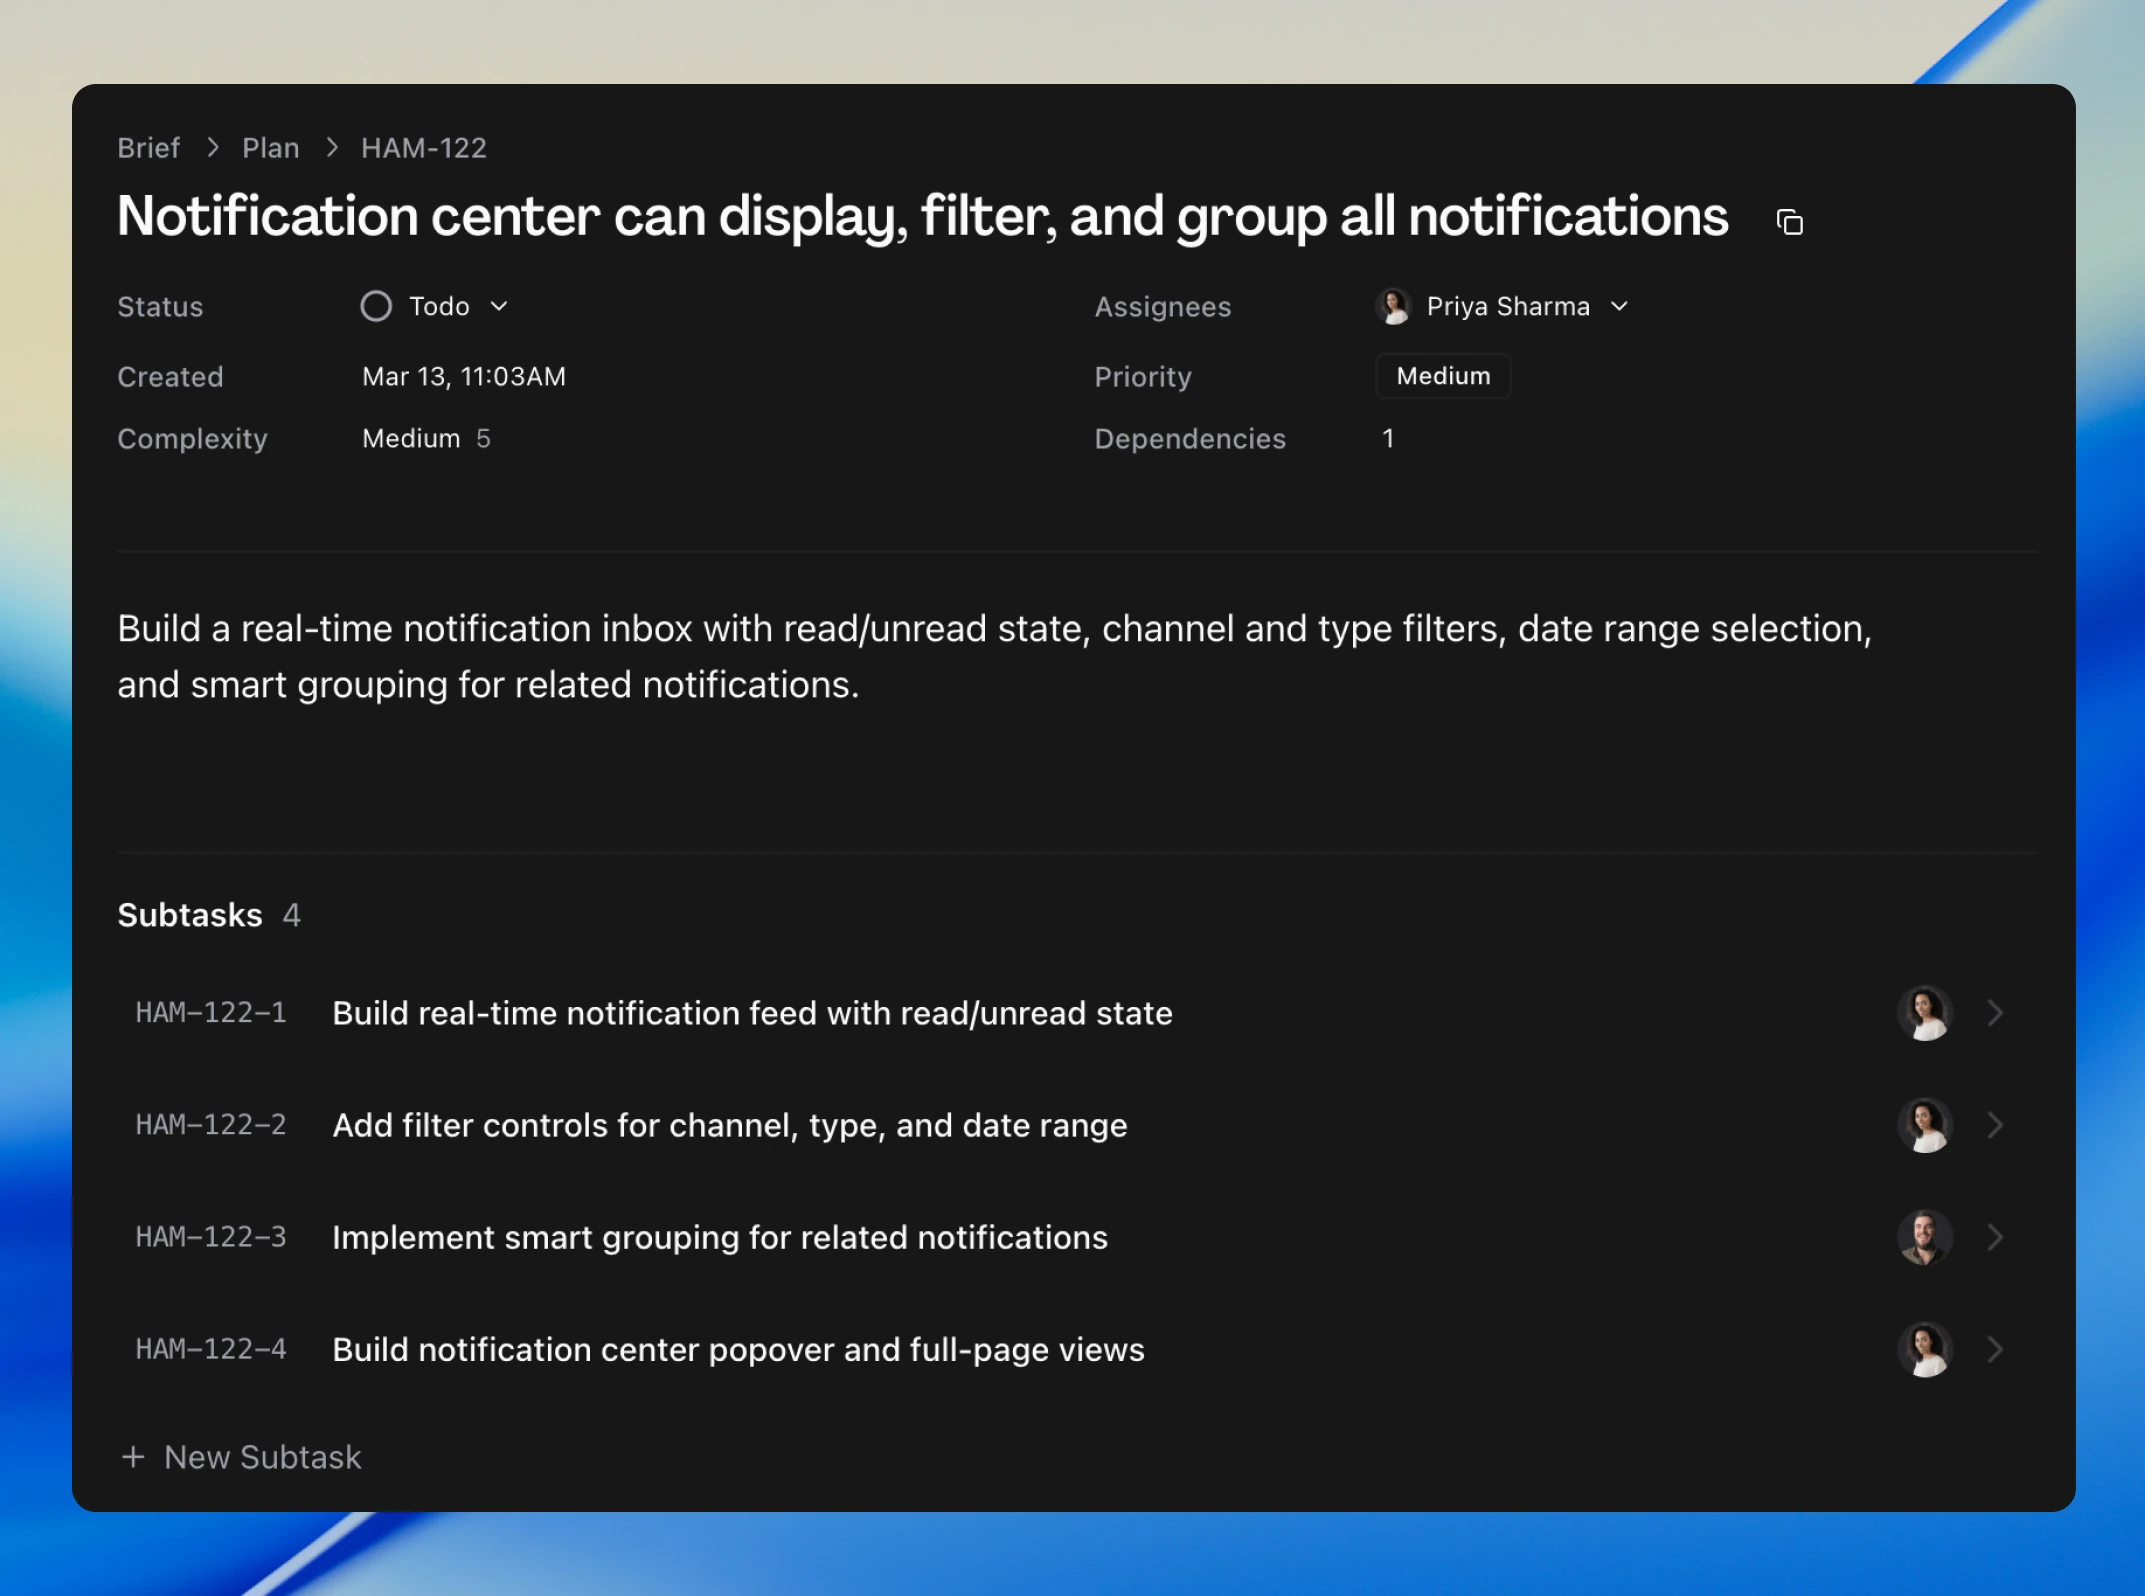The height and width of the screenshot is (1596, 2145).
Task: Click the avatar on subtask HAM-122-1
Action: (1924, 1012)
